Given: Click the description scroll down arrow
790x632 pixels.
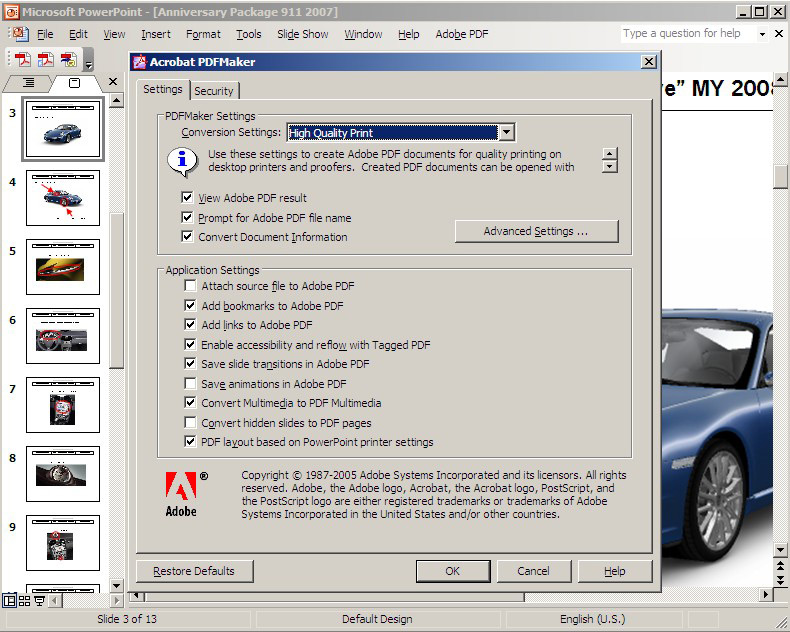Looking at the screenshot, I should tap(610, 166).
